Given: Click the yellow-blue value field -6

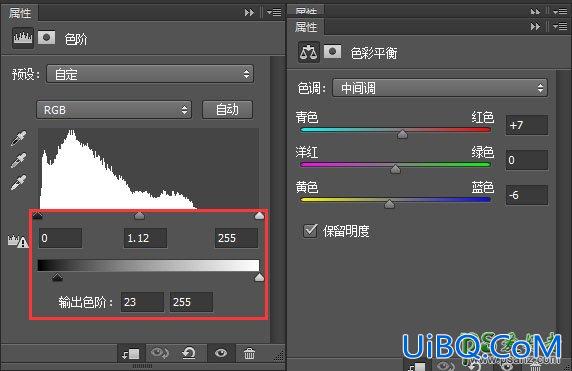Looking at the screenshot, I should coord(527,195).
